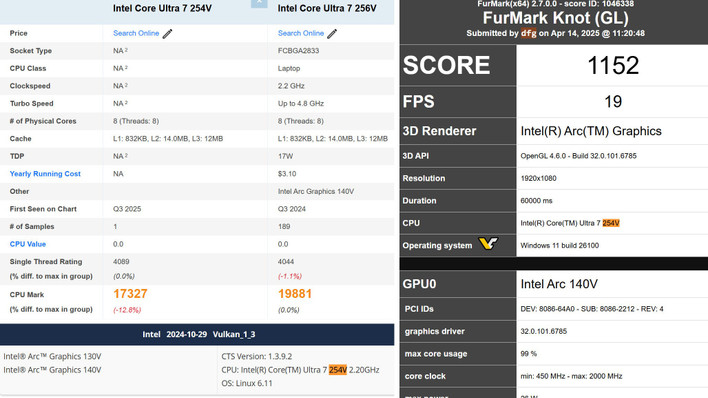Open Search Online link for Core Ultra 7 254V
Screen dimensions: 708x398
tap(136, 33)
